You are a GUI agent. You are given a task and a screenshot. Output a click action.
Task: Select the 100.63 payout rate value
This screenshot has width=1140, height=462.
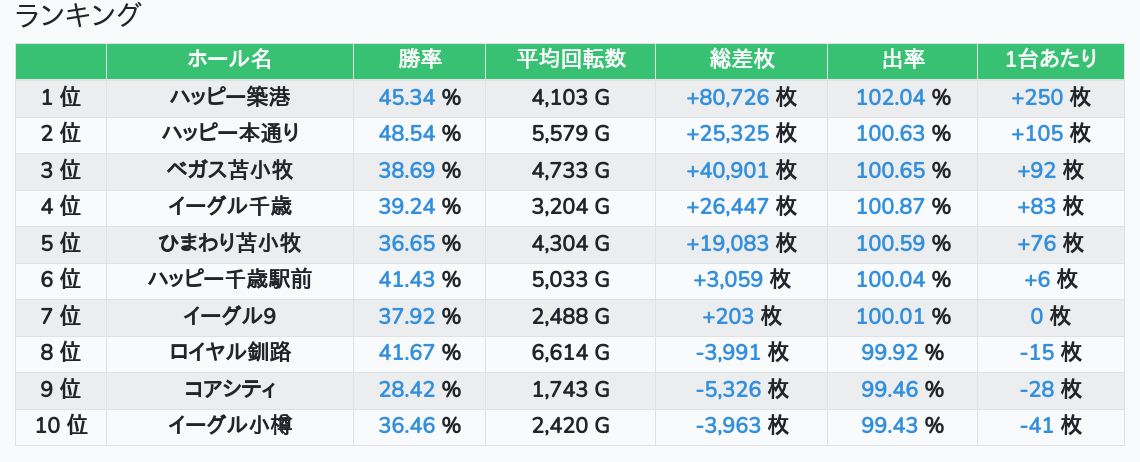tap(891, 134)
